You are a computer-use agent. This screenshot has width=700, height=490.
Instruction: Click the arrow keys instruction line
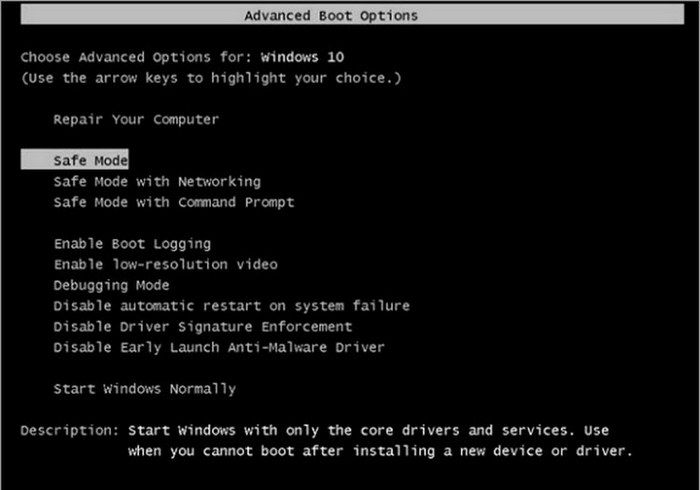point(211,78)
